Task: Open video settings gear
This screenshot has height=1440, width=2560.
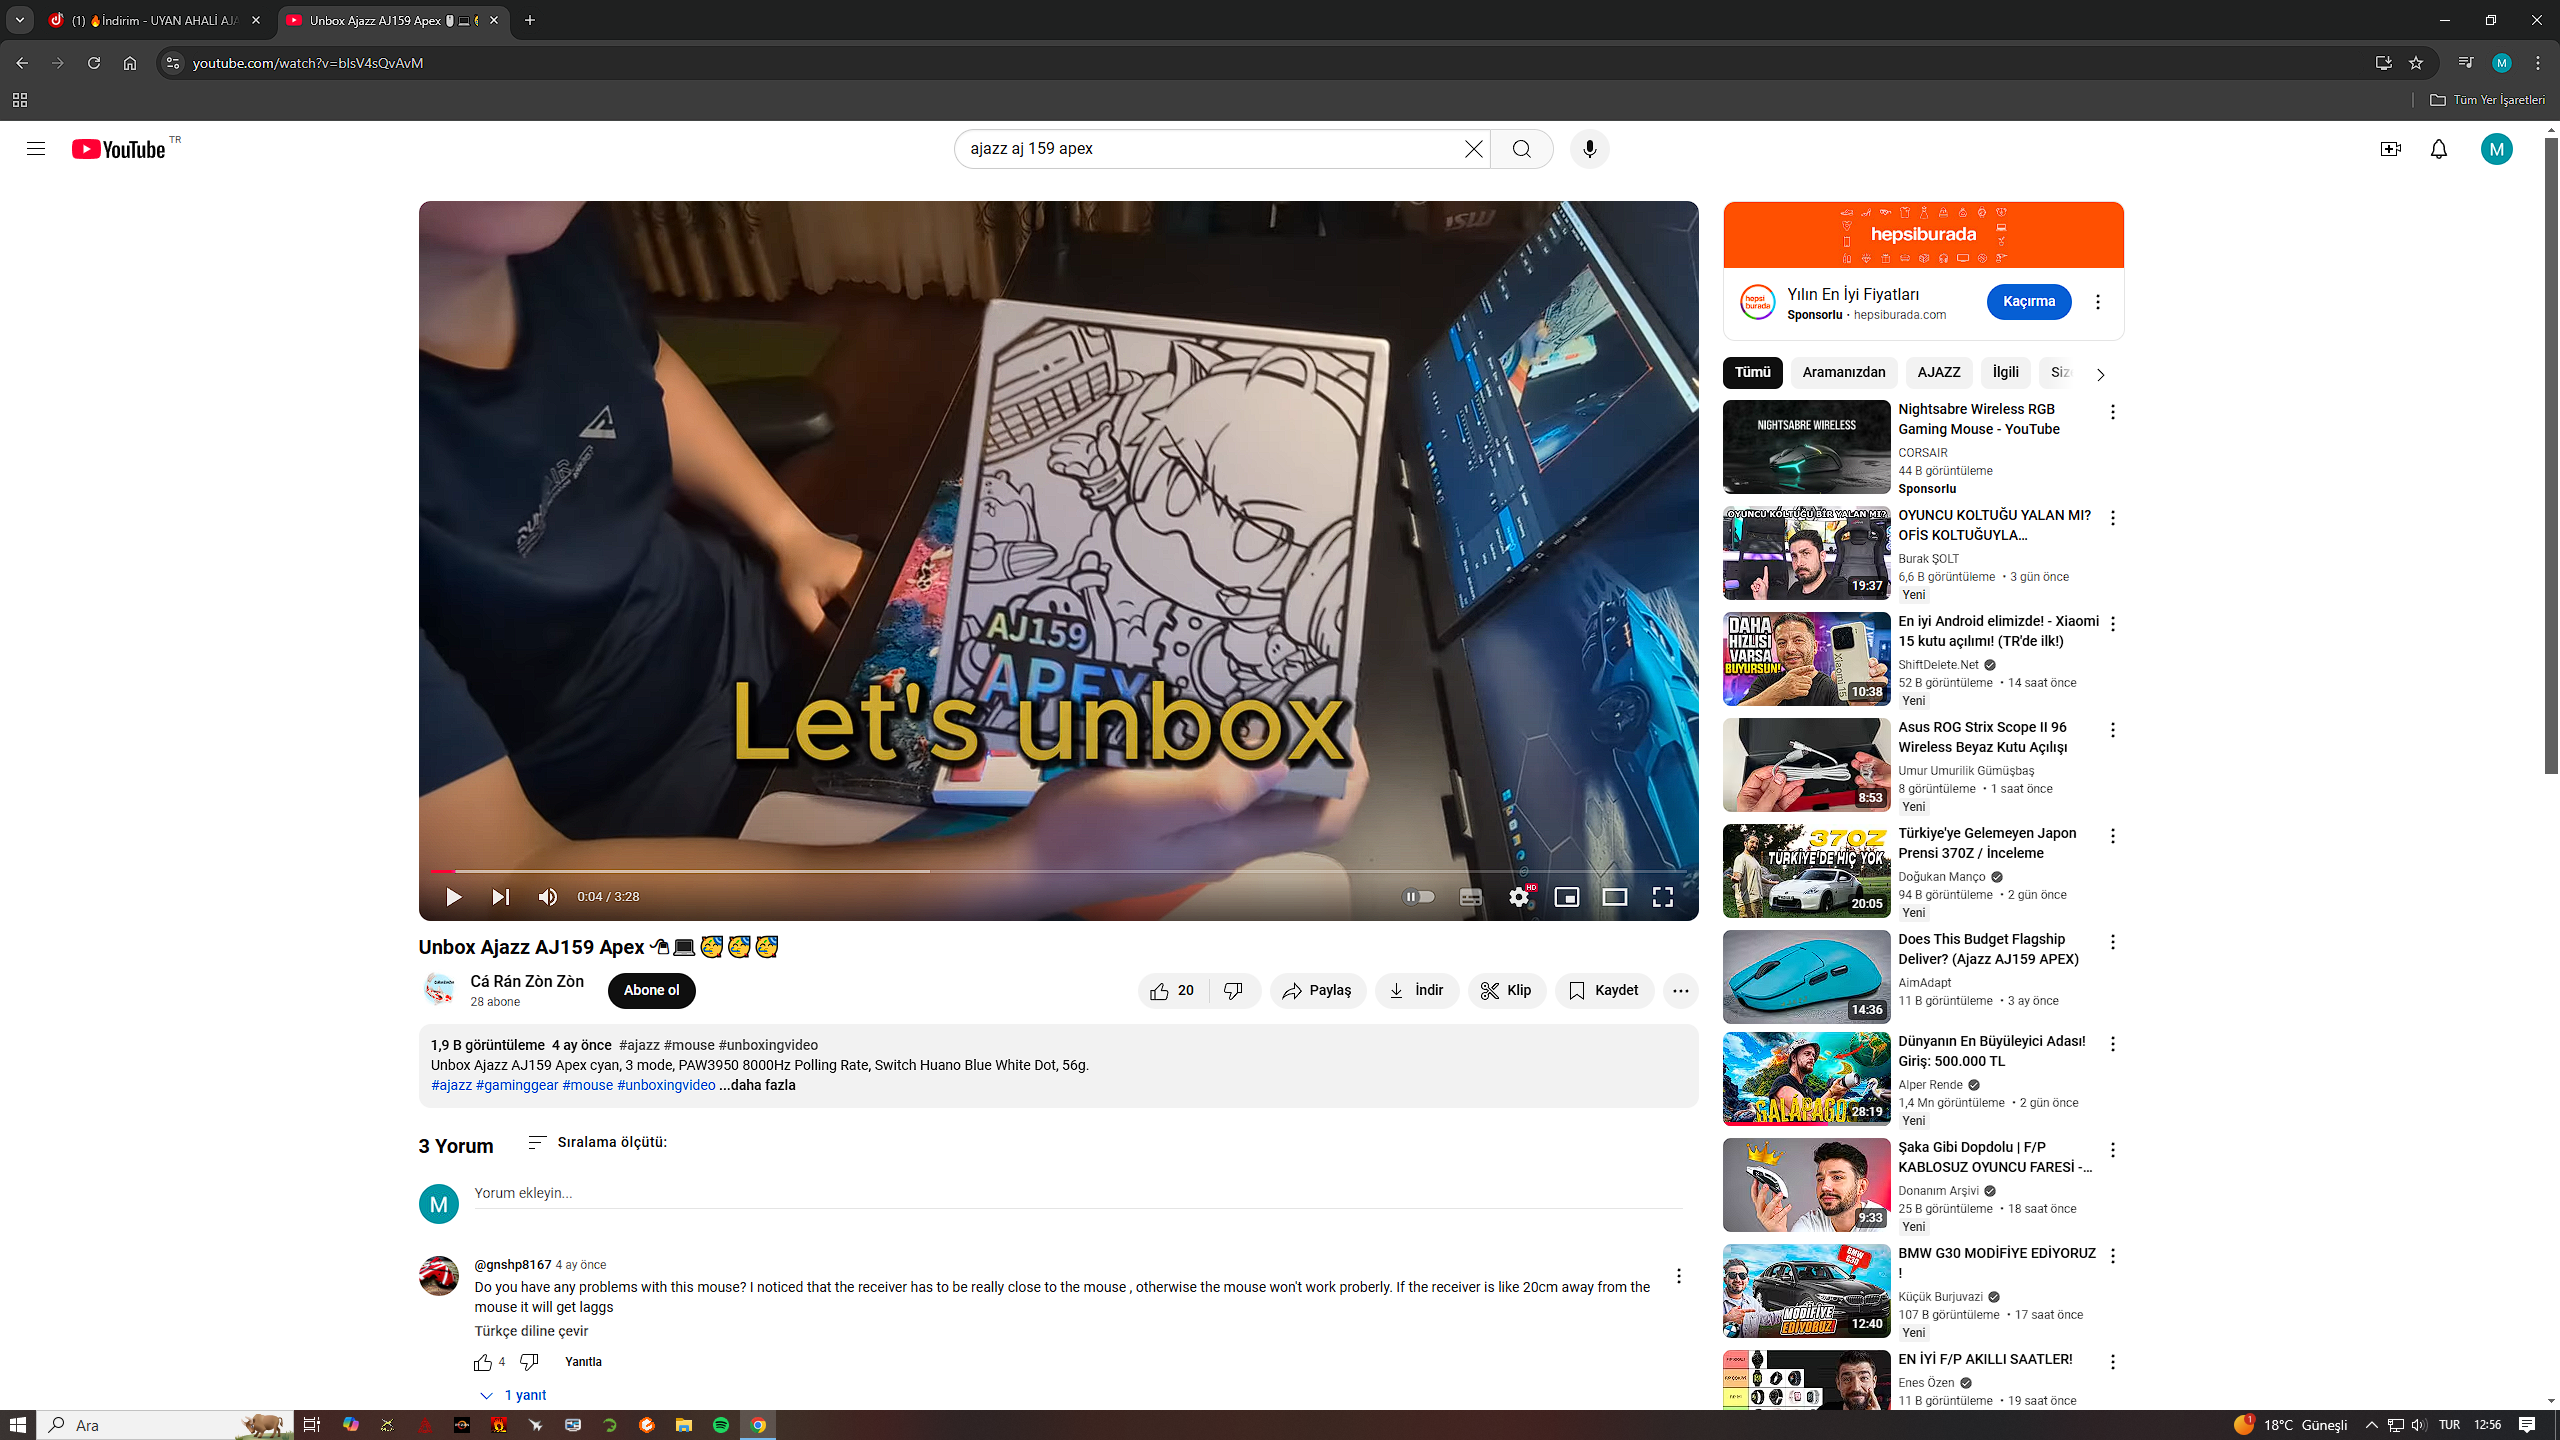Action: click(x=1519, y=897)
